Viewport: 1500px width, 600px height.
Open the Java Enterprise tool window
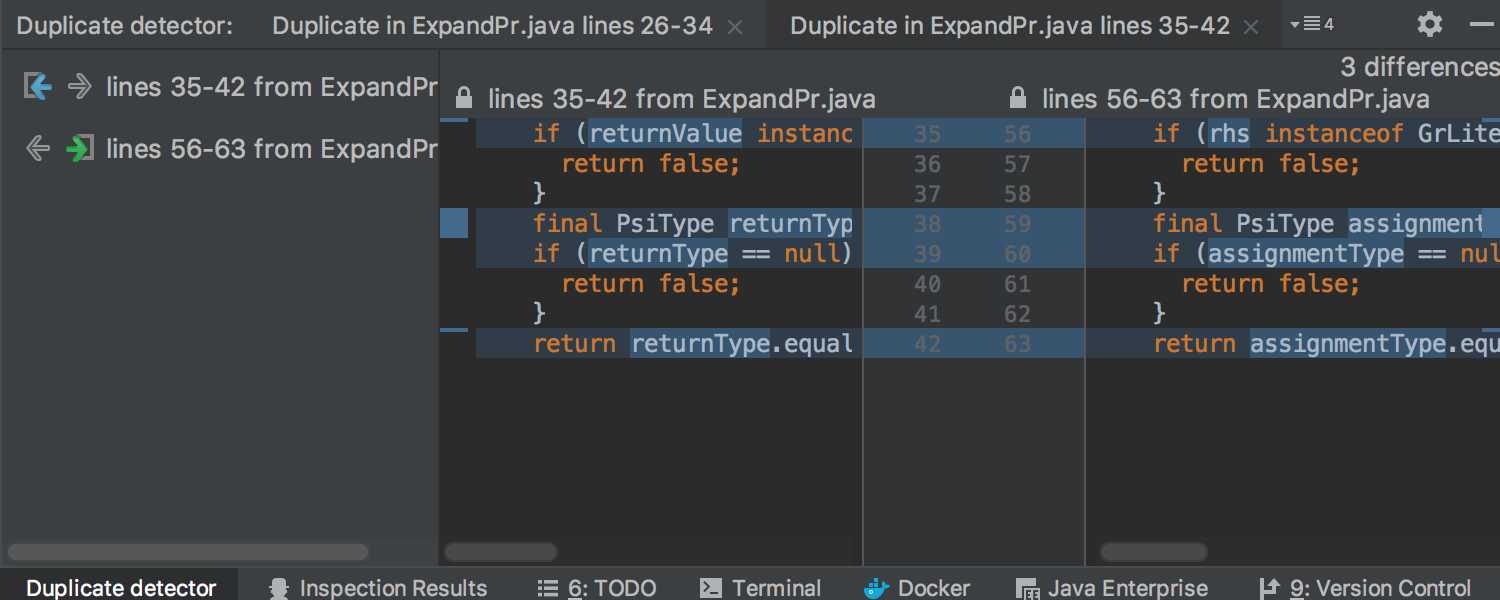(x=1112, y=588)
